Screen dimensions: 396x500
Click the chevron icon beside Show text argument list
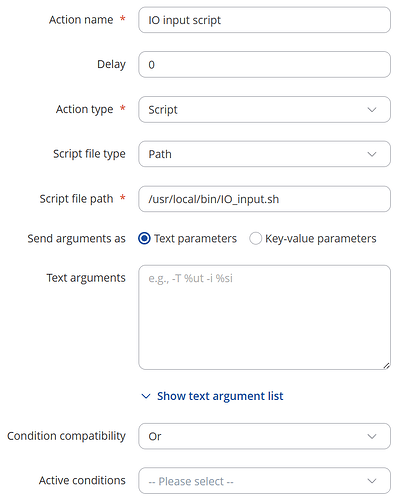click(x=146, y=396)
